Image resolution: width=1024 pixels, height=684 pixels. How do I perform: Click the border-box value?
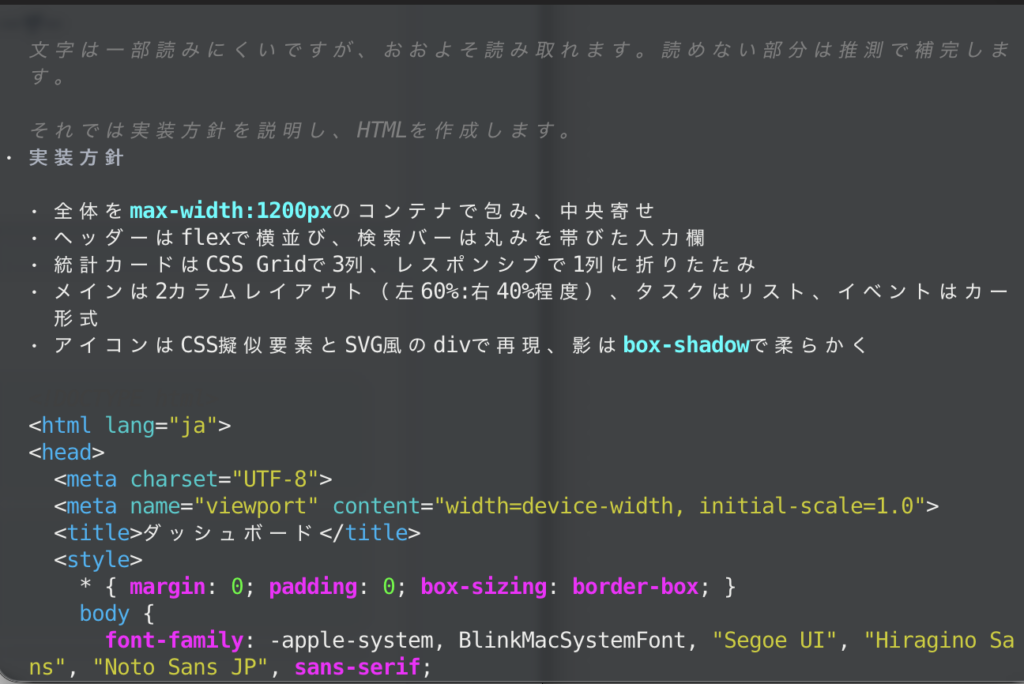click(635, 587)
